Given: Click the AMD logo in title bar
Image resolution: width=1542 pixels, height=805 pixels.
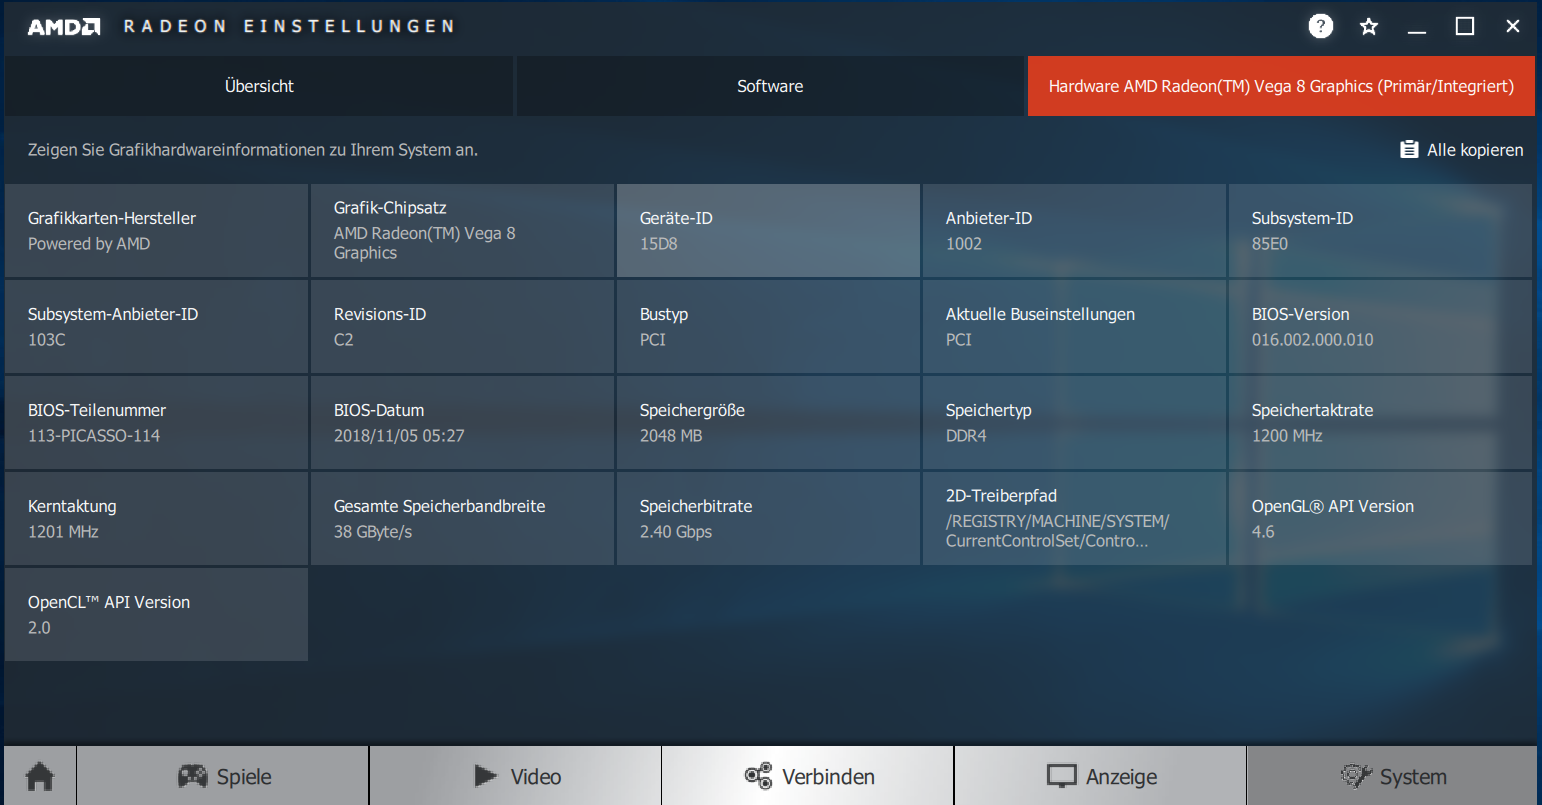Looking at the screenshot, I should (x=64, y=27).
